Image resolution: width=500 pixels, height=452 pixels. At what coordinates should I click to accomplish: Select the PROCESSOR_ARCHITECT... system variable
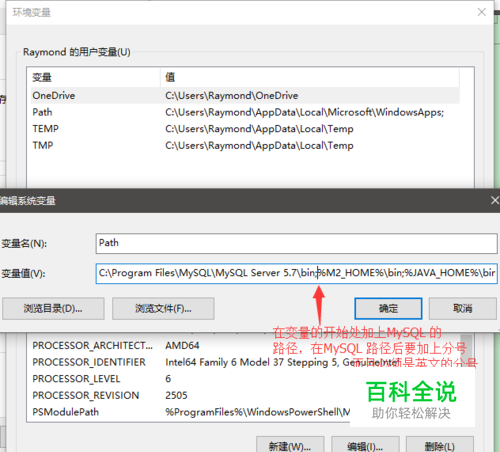point(92,346)
